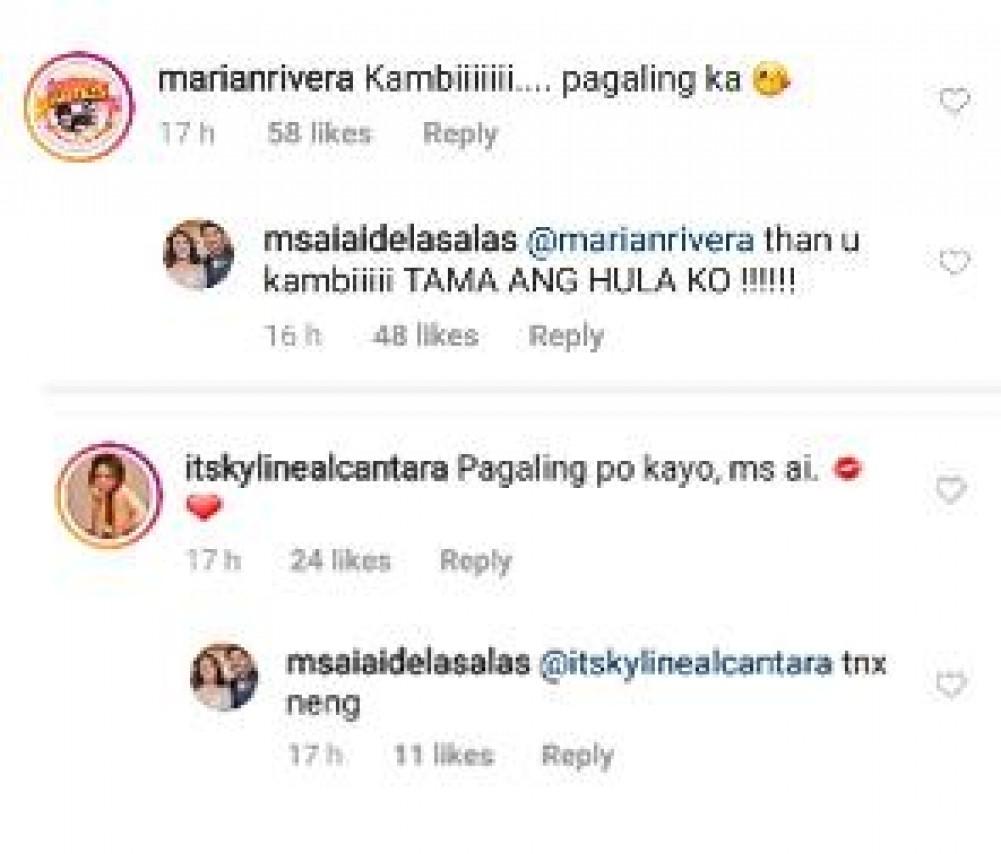The height and width of the screenshot is (854, 1001).
Task: Open the @itskylinealcantara mention link
Action: point(686,664)
